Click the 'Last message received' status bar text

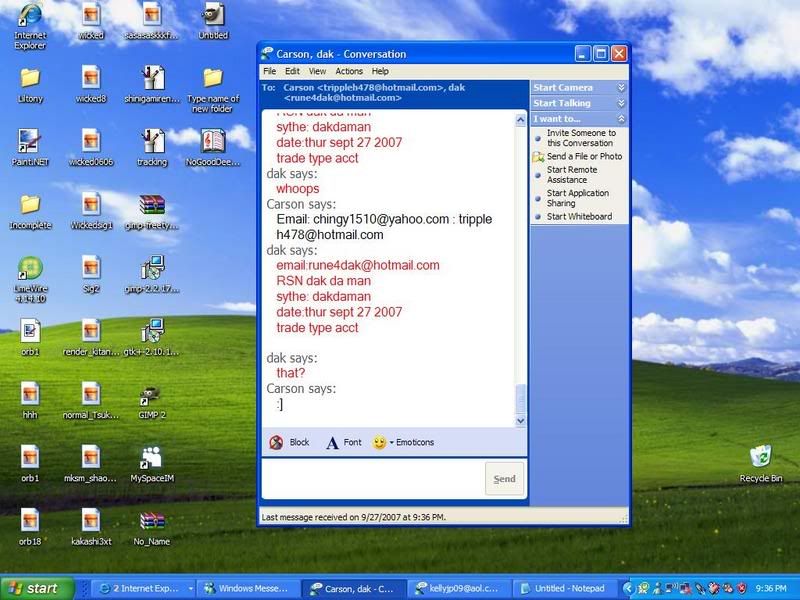354,517
